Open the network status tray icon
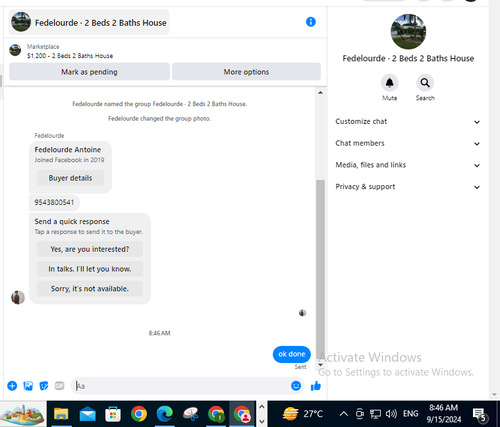This screenshot has width=500, height=427. point(375,414)
